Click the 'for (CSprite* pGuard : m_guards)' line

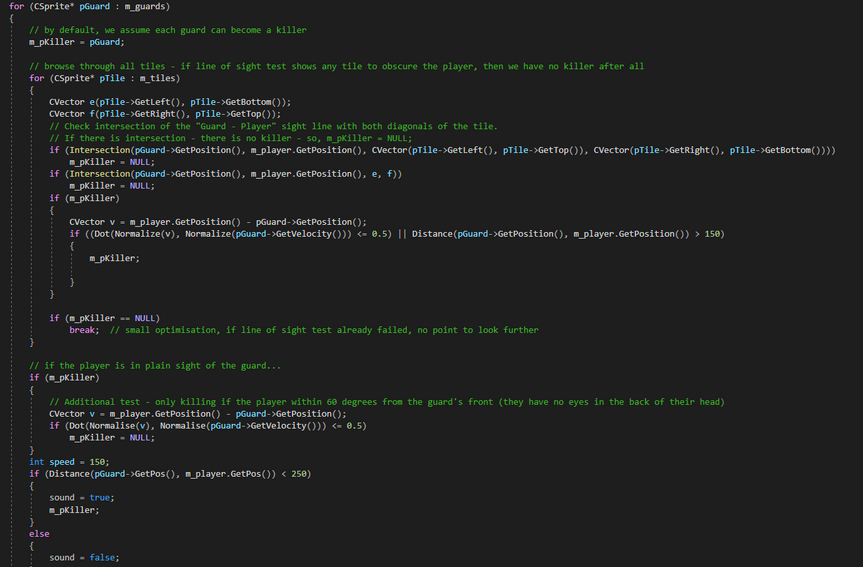[x=89, y=6]
